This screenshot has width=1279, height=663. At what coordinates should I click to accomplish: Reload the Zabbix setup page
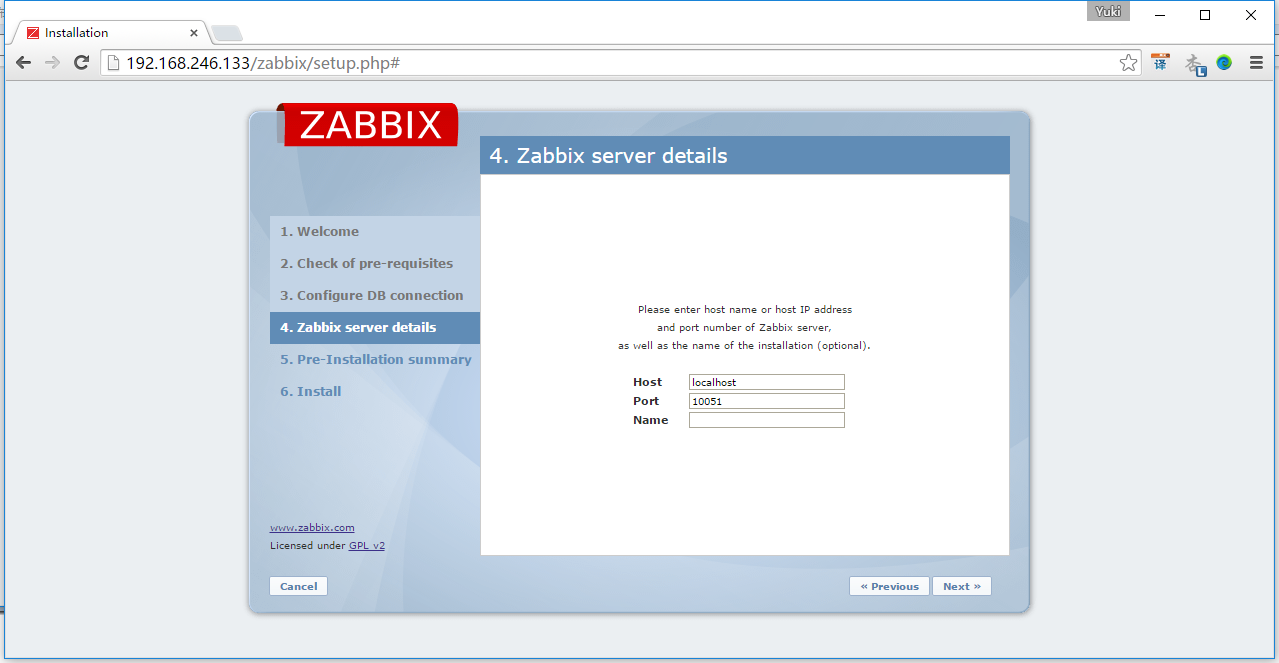click(82, 63)
